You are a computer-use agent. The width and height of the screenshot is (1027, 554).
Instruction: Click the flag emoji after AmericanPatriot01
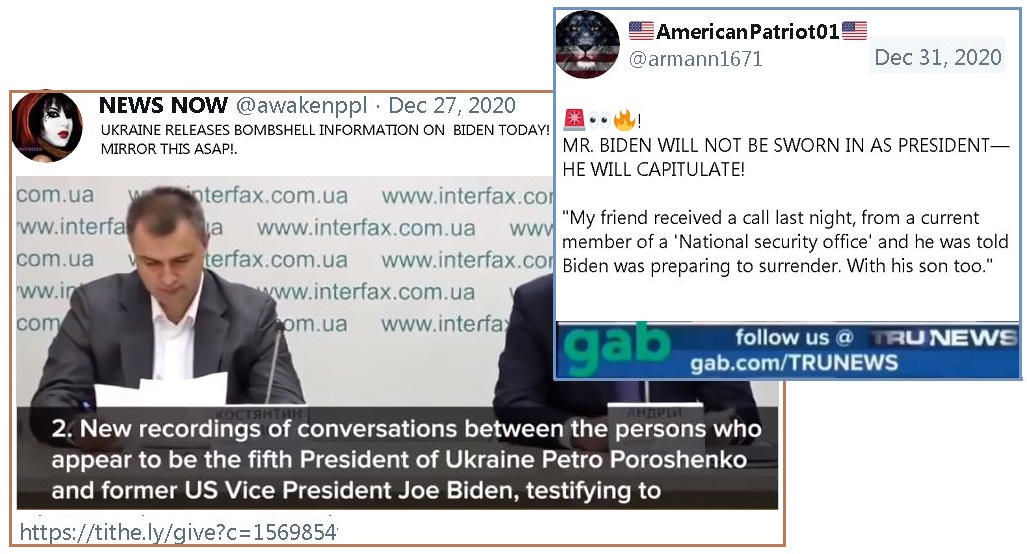854,31
